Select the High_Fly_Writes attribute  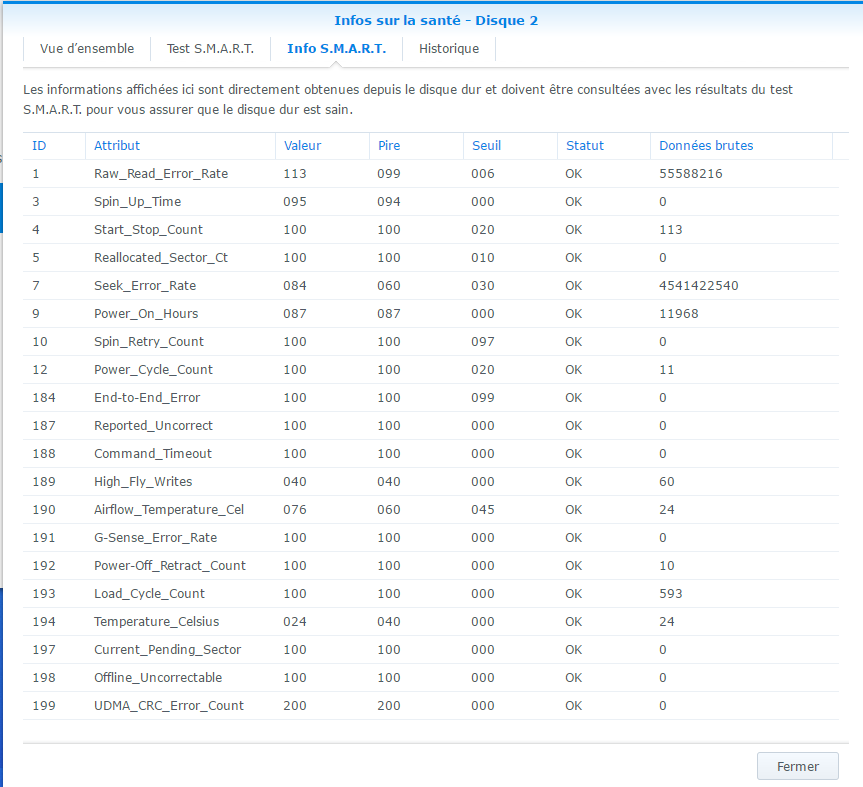click(143, 482)
